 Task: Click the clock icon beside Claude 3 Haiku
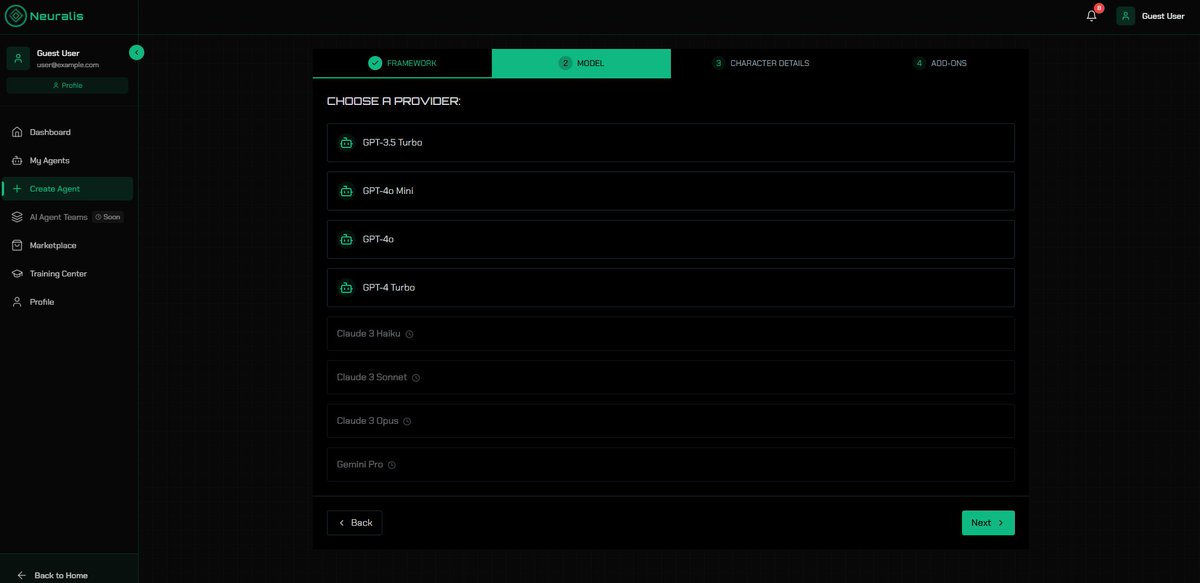click(410, 334)
